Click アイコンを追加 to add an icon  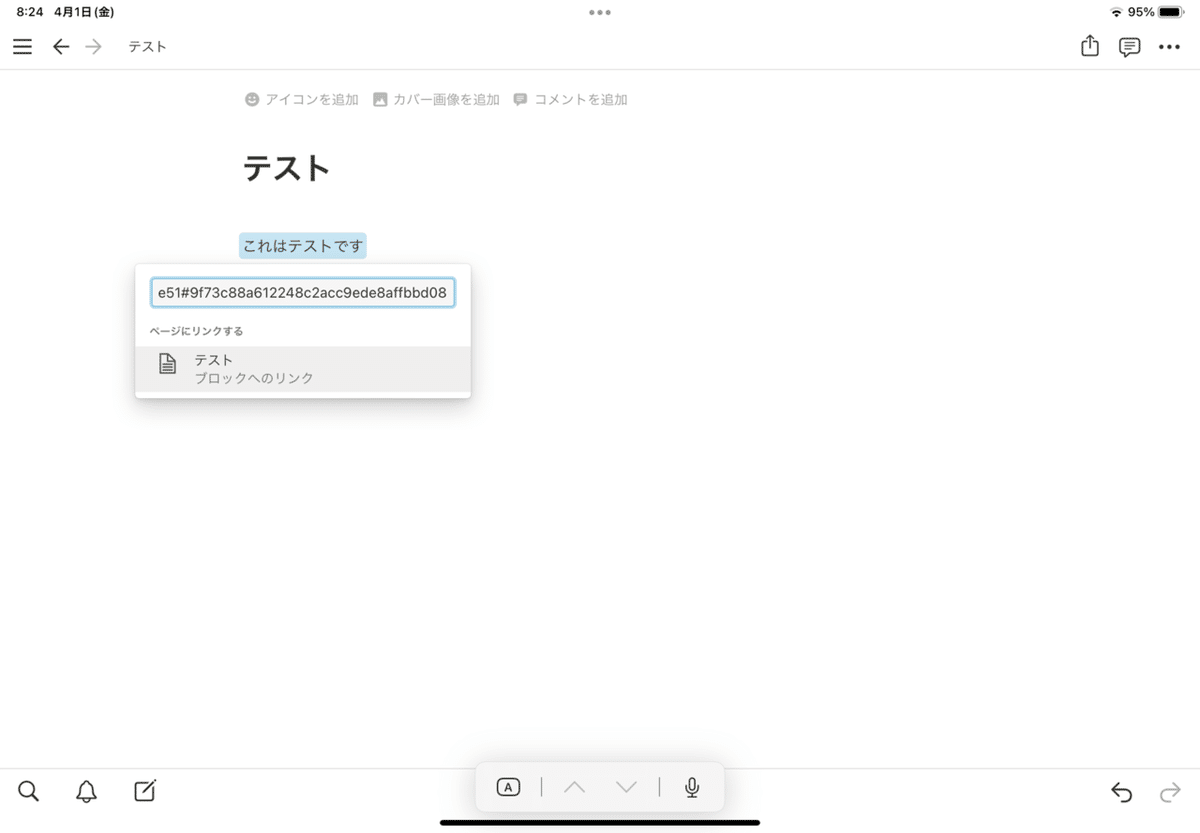coord(302,100)
